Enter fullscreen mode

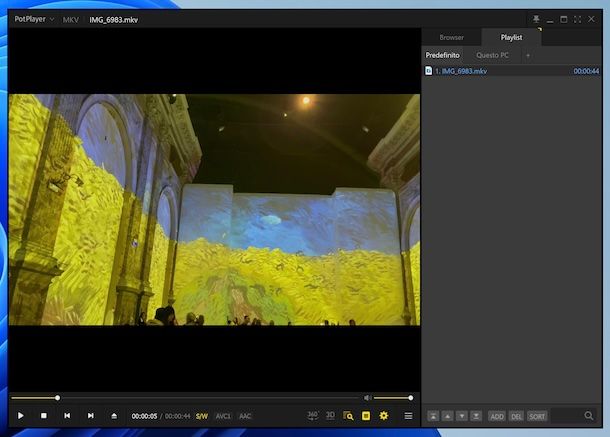[577, 19]
